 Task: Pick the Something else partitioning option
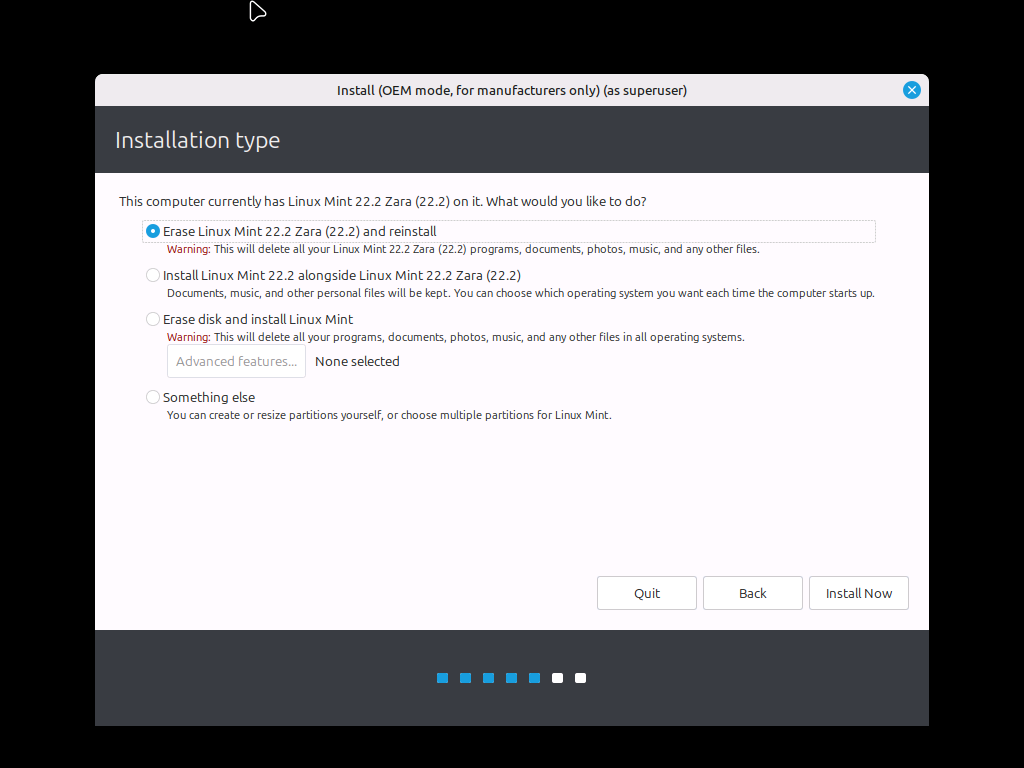click(x=153, y=397)
